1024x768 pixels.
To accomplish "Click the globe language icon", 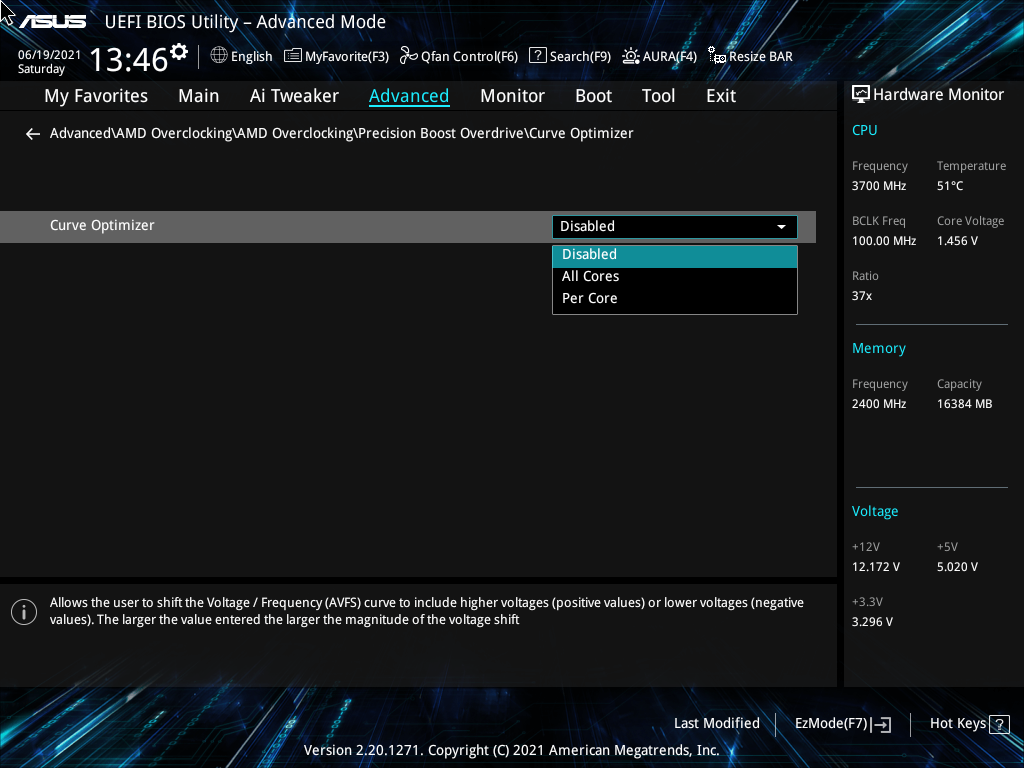I will pyautogui.click(x=219, y=56).
